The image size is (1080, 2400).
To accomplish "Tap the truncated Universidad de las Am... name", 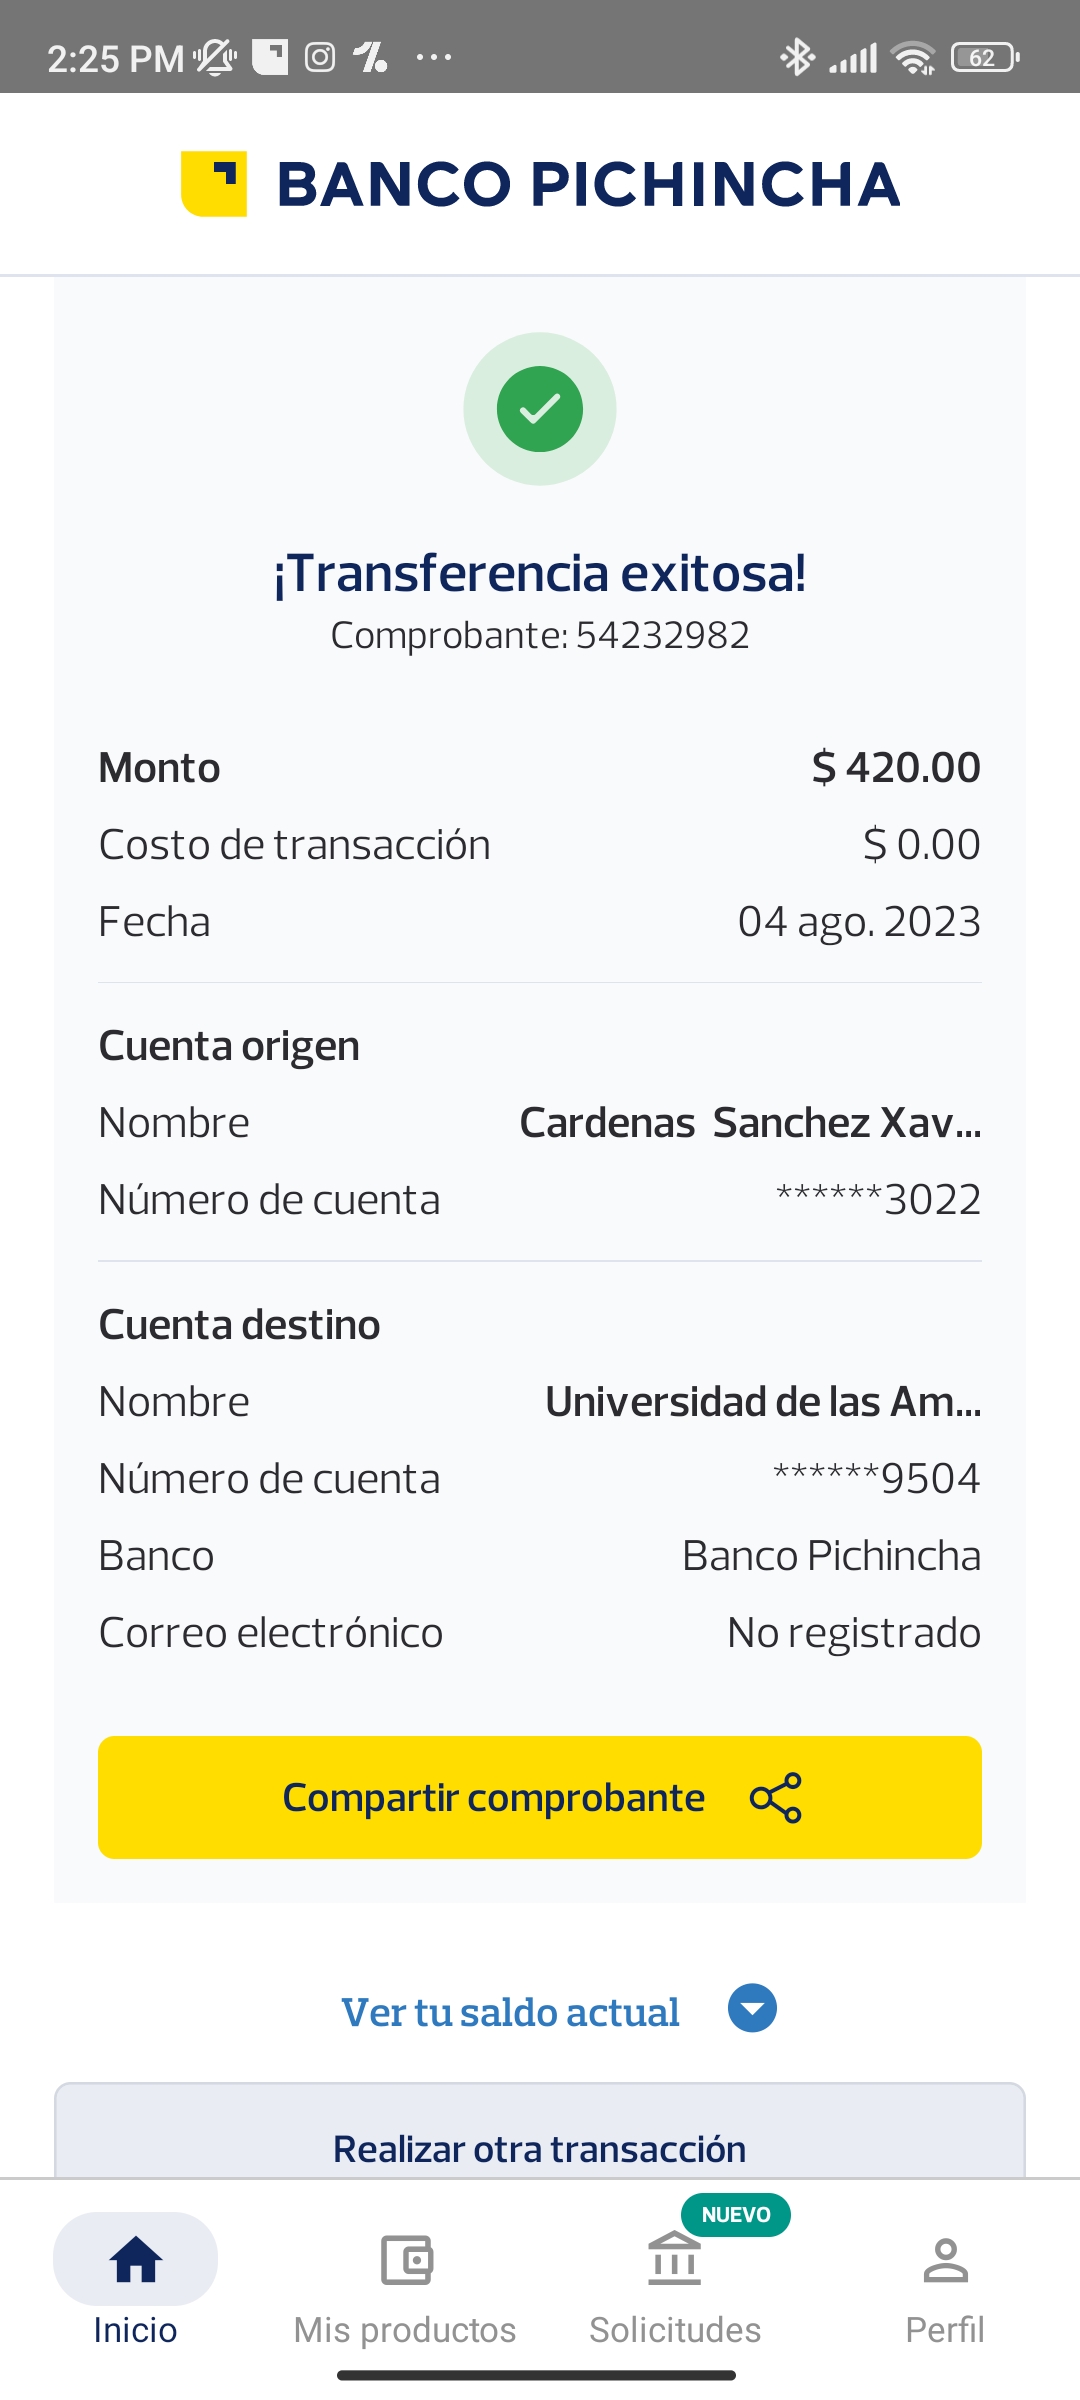I will (x=763, y=1402).
